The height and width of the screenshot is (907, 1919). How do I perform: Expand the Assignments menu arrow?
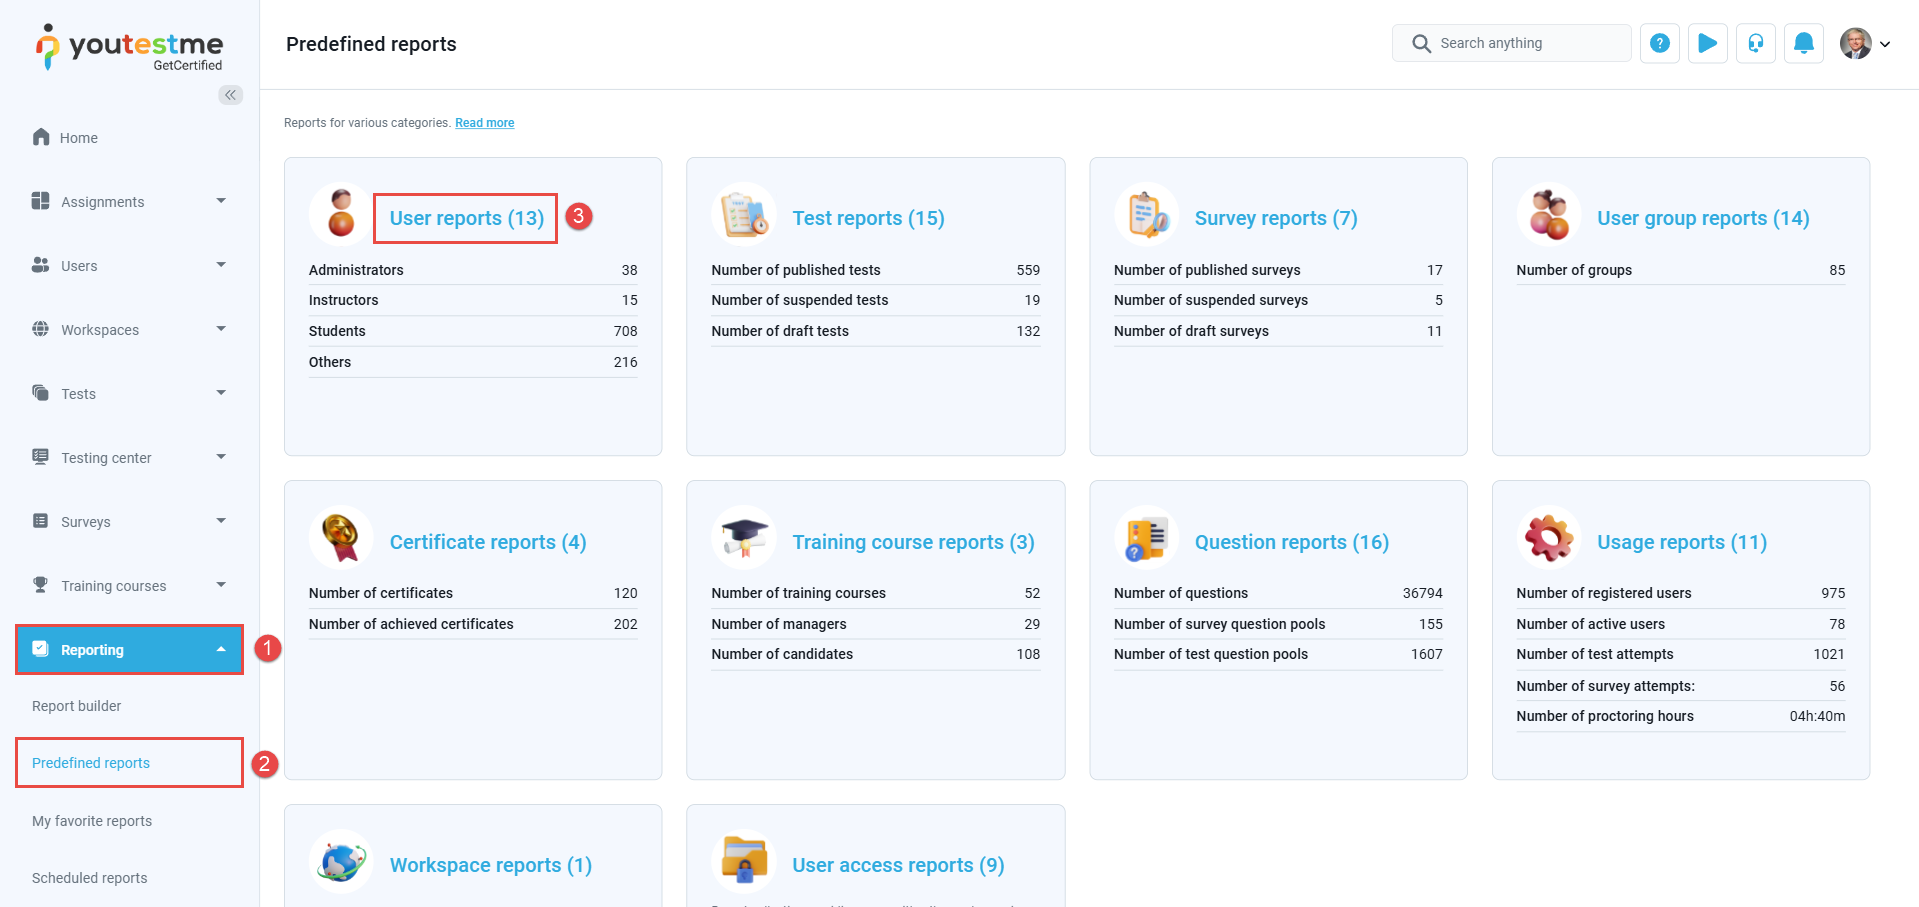(x=221, y=201)
